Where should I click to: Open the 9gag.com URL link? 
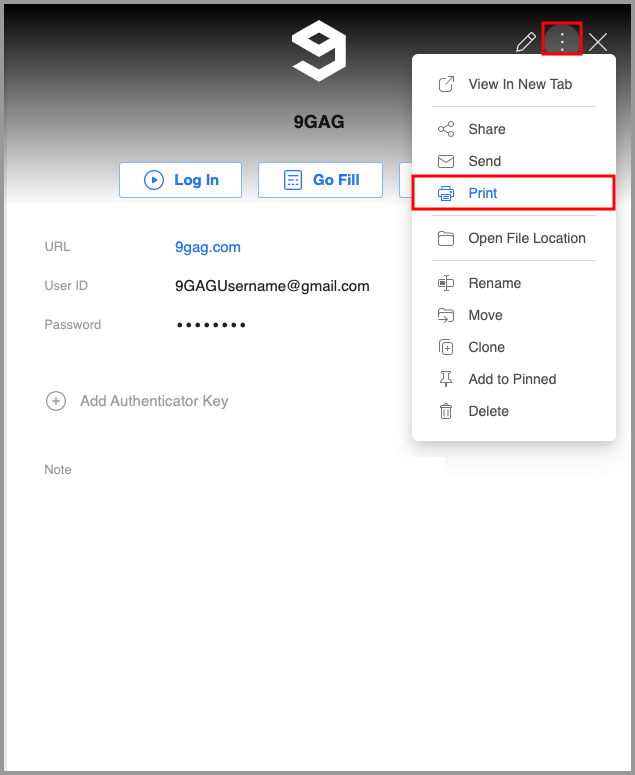(x=207, y=247)
